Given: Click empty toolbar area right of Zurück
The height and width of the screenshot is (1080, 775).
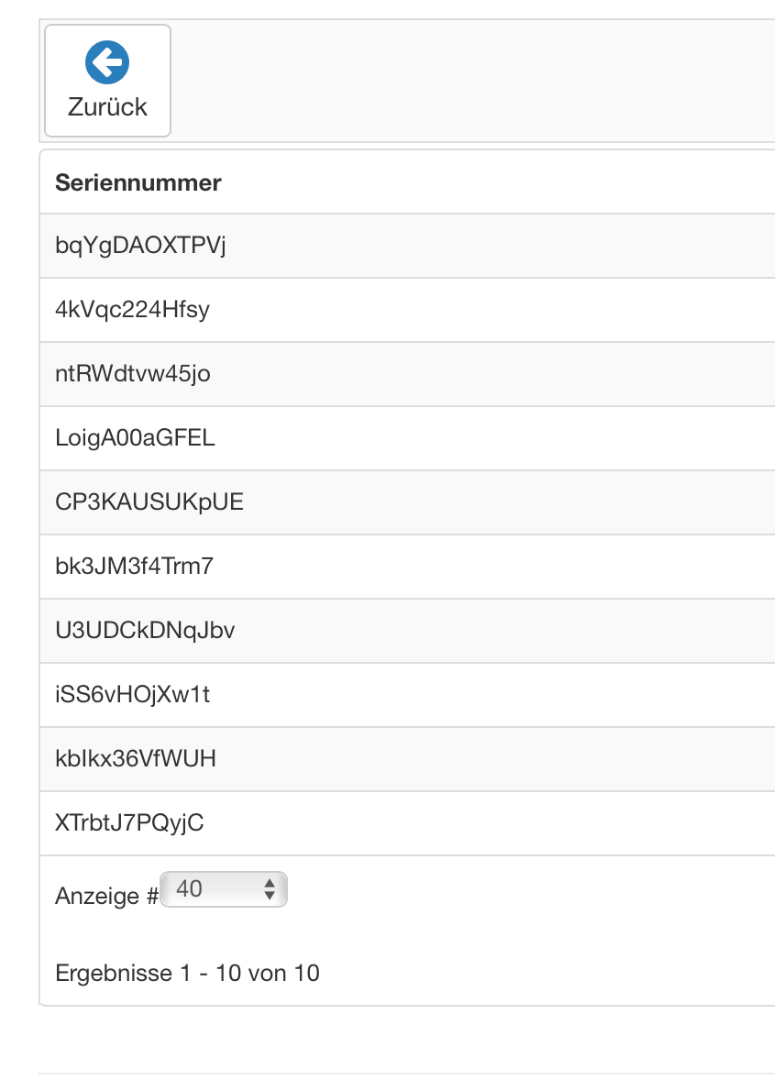Looking at the screenshot, I should 470,80.
